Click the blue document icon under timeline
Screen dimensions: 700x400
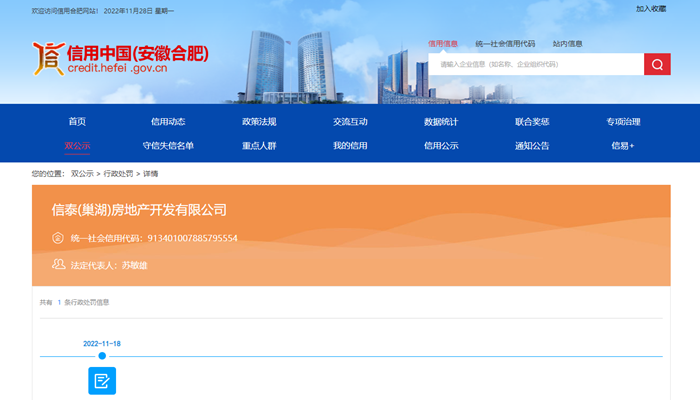click(102, 381)
